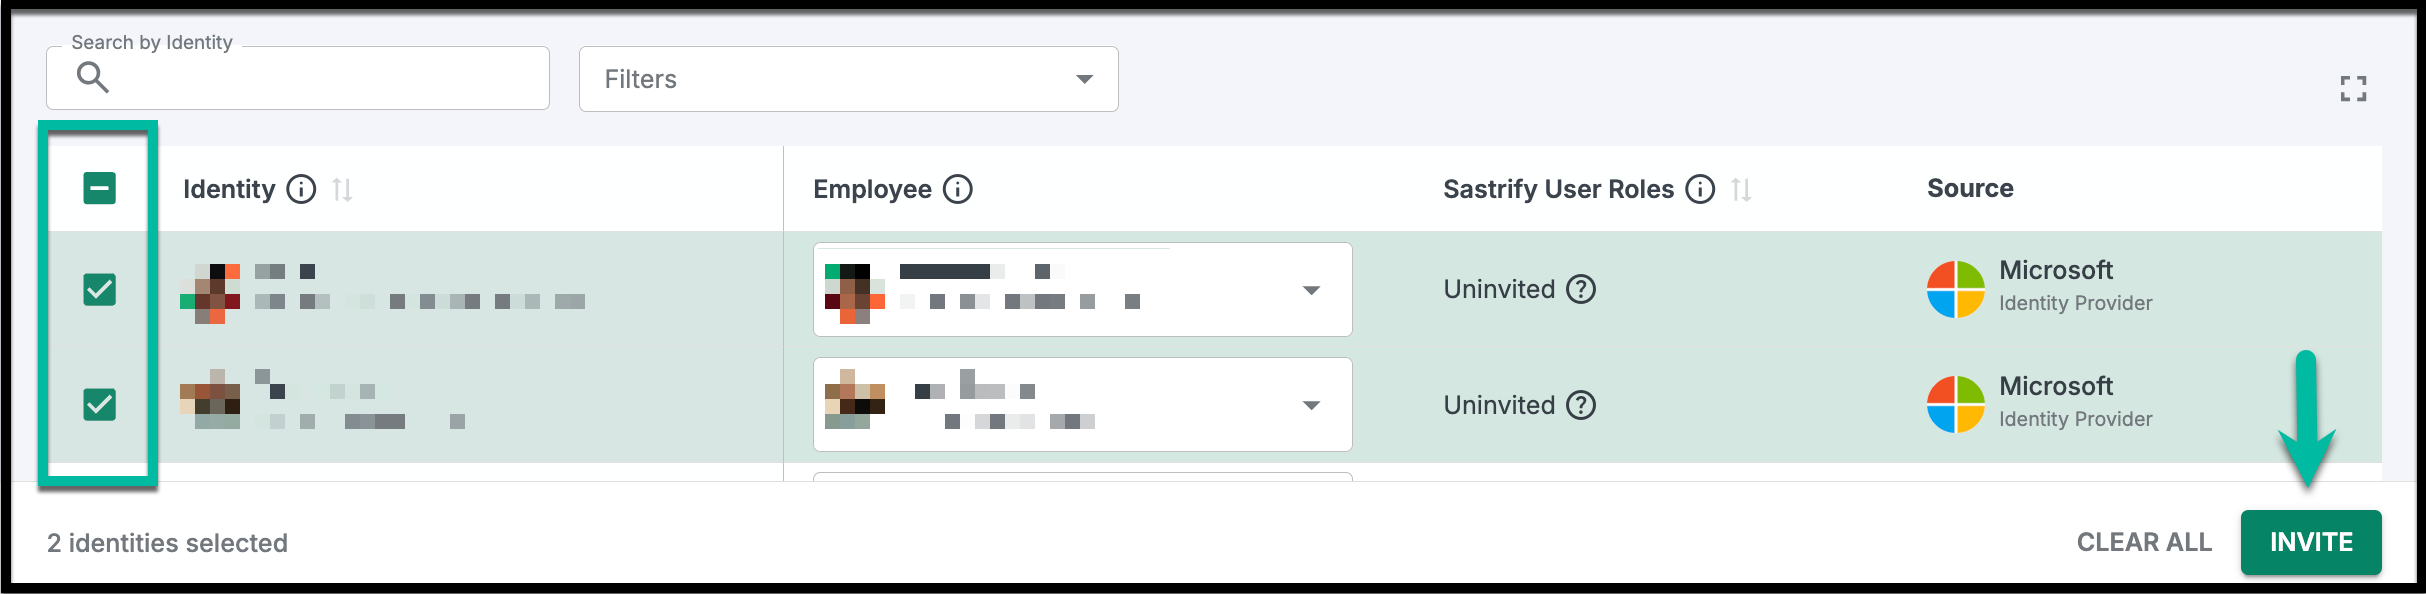This screenshot has height=594, width=2426.
Task: Click the search magnifier icon
Action: click(x=93, y=77)
